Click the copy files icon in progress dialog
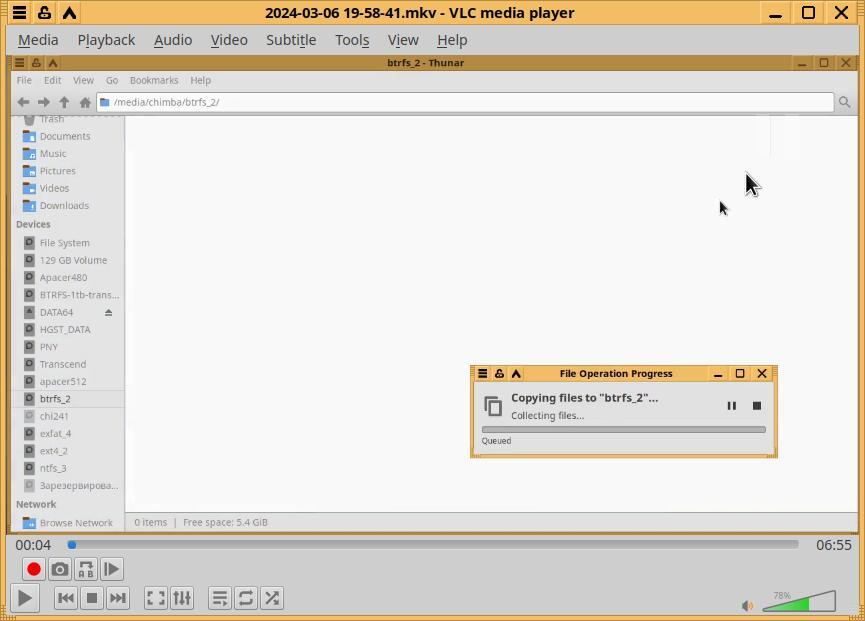The image size is (865, 621). coord(493,406)
